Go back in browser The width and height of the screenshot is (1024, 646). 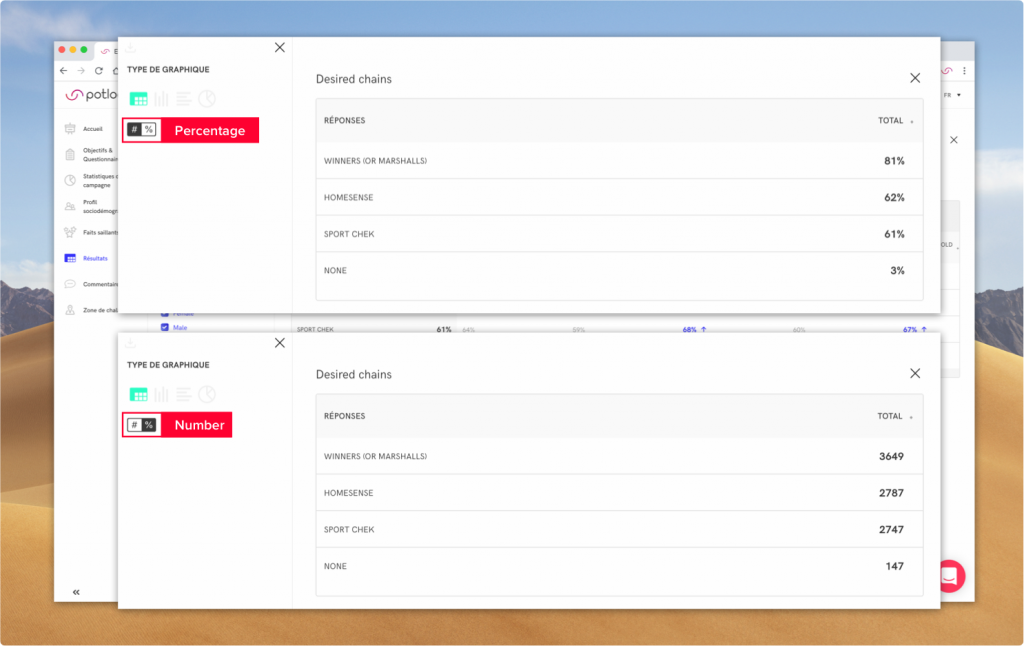tap(63, 71)
